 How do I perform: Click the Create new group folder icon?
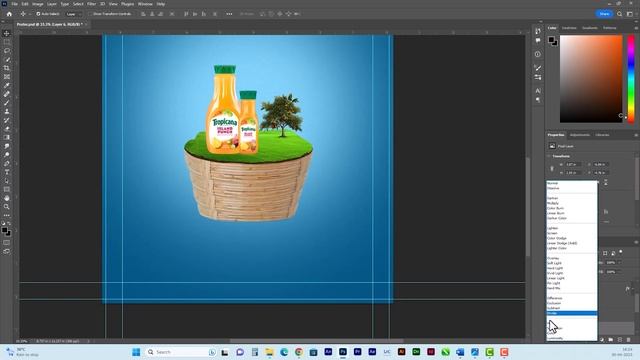(x=611, y=340)
